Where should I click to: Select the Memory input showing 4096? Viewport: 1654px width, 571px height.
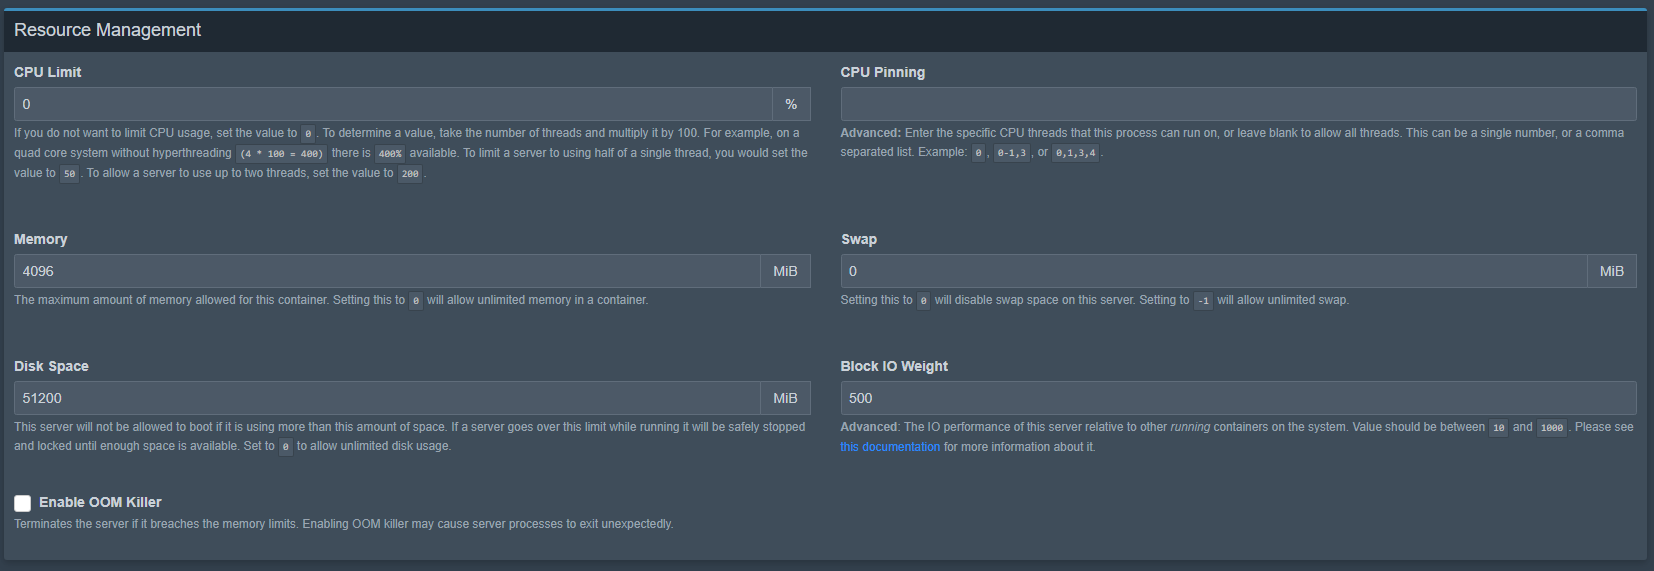(387, 271)
